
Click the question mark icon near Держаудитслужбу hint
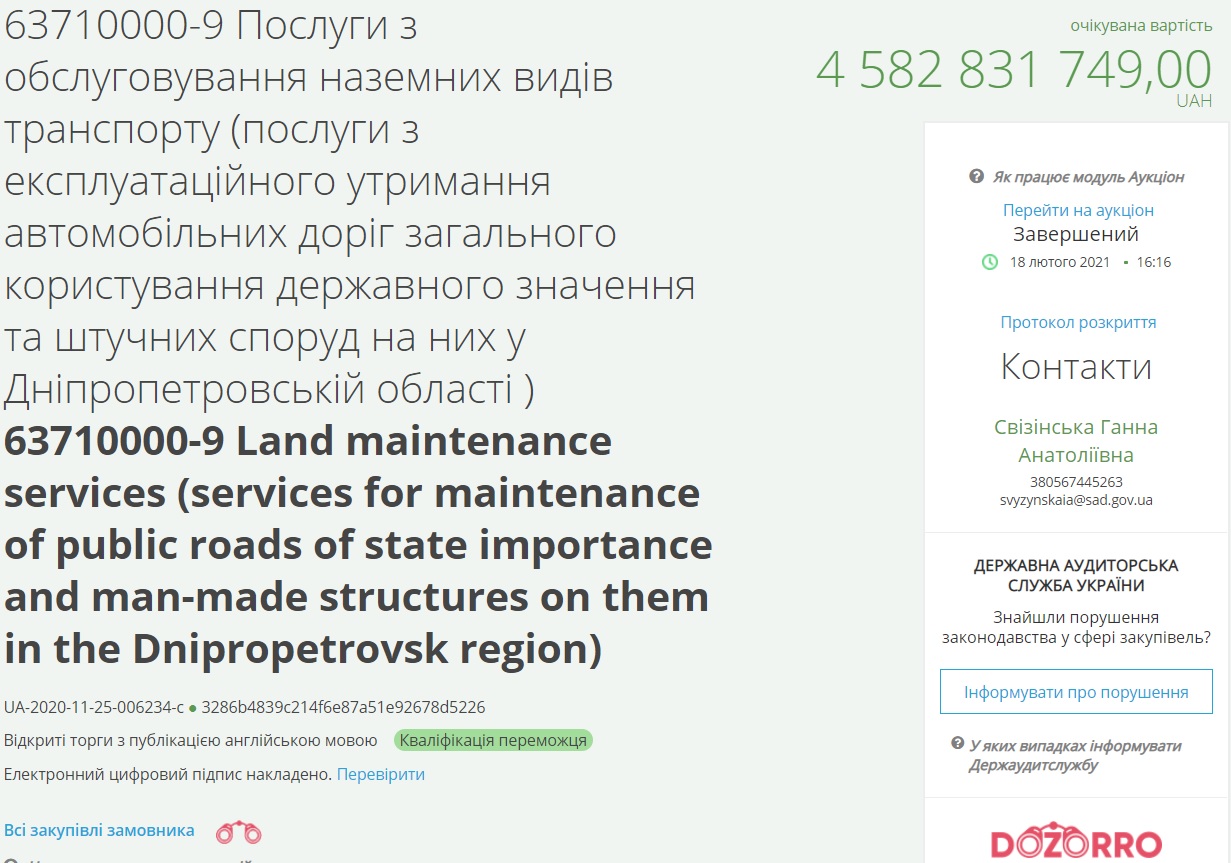957,746
